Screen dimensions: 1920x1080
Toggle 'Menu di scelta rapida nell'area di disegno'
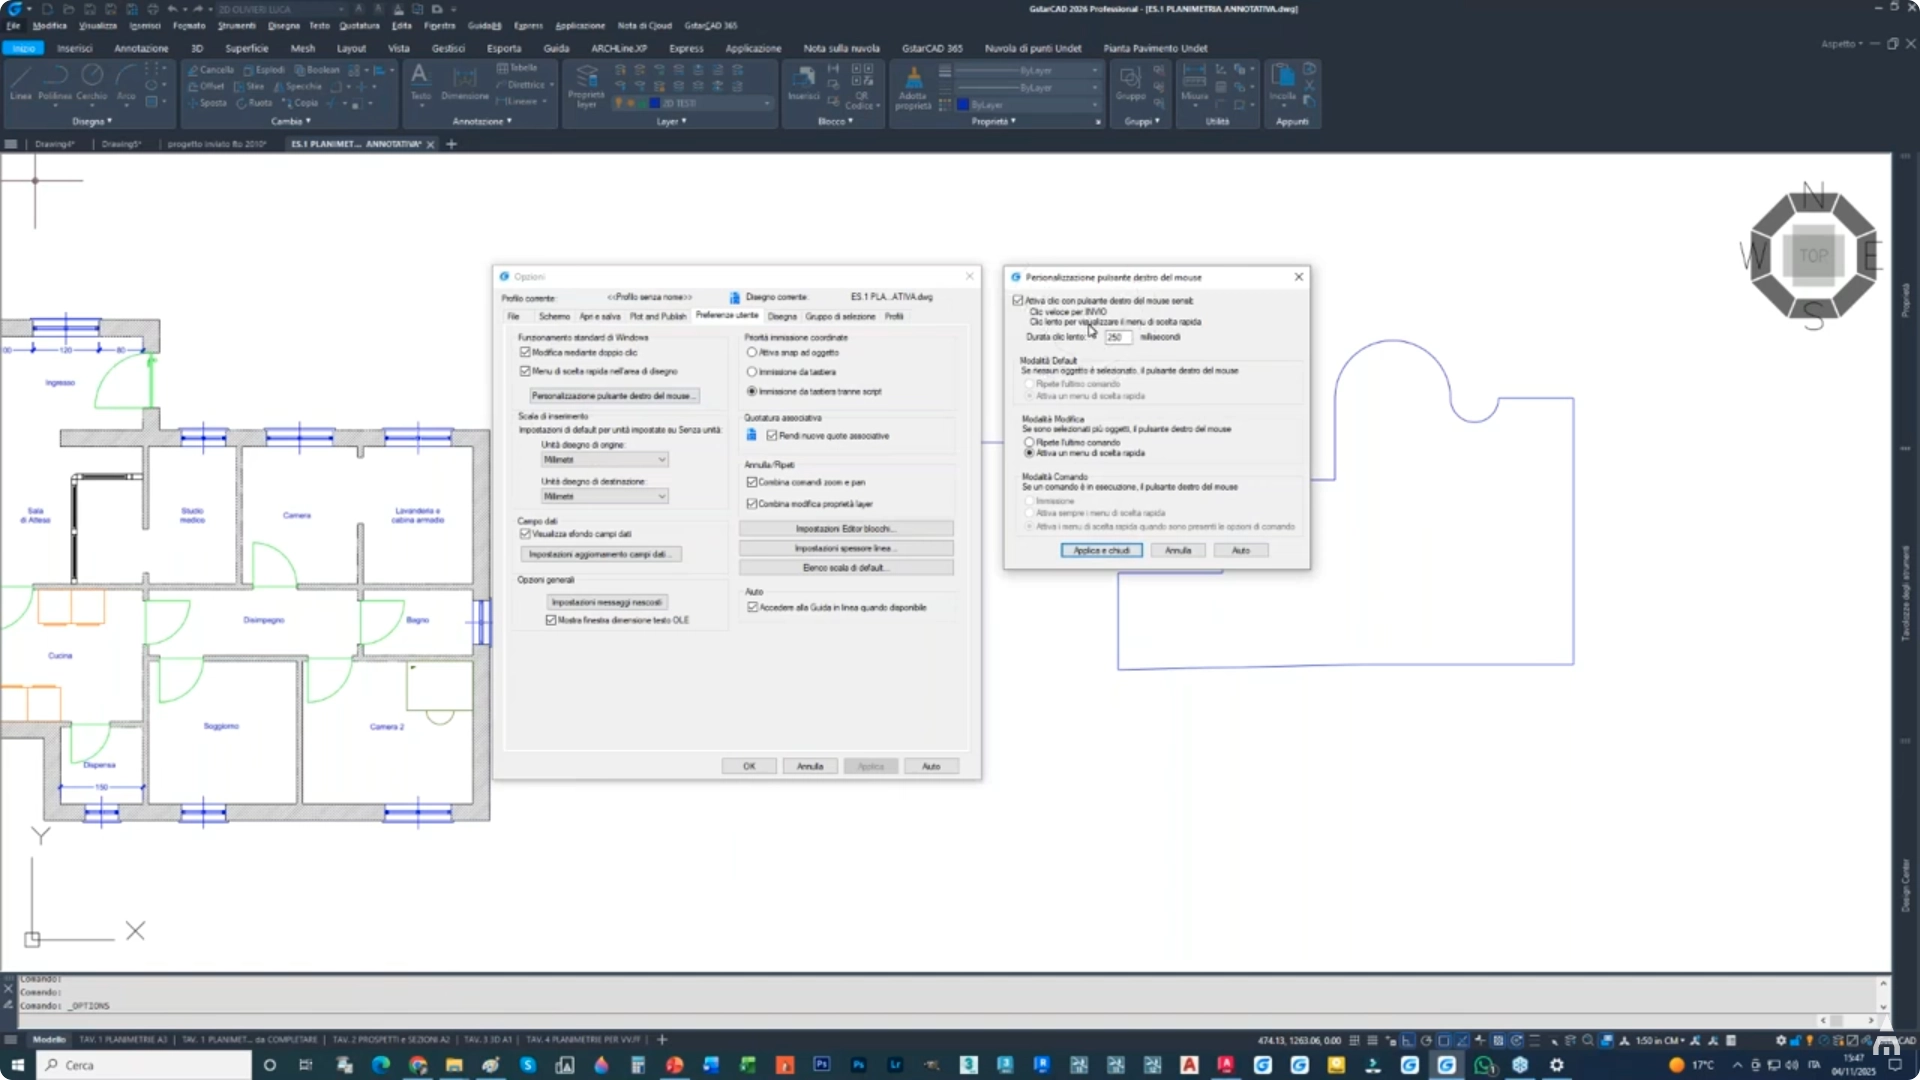[x=525, y=371]
